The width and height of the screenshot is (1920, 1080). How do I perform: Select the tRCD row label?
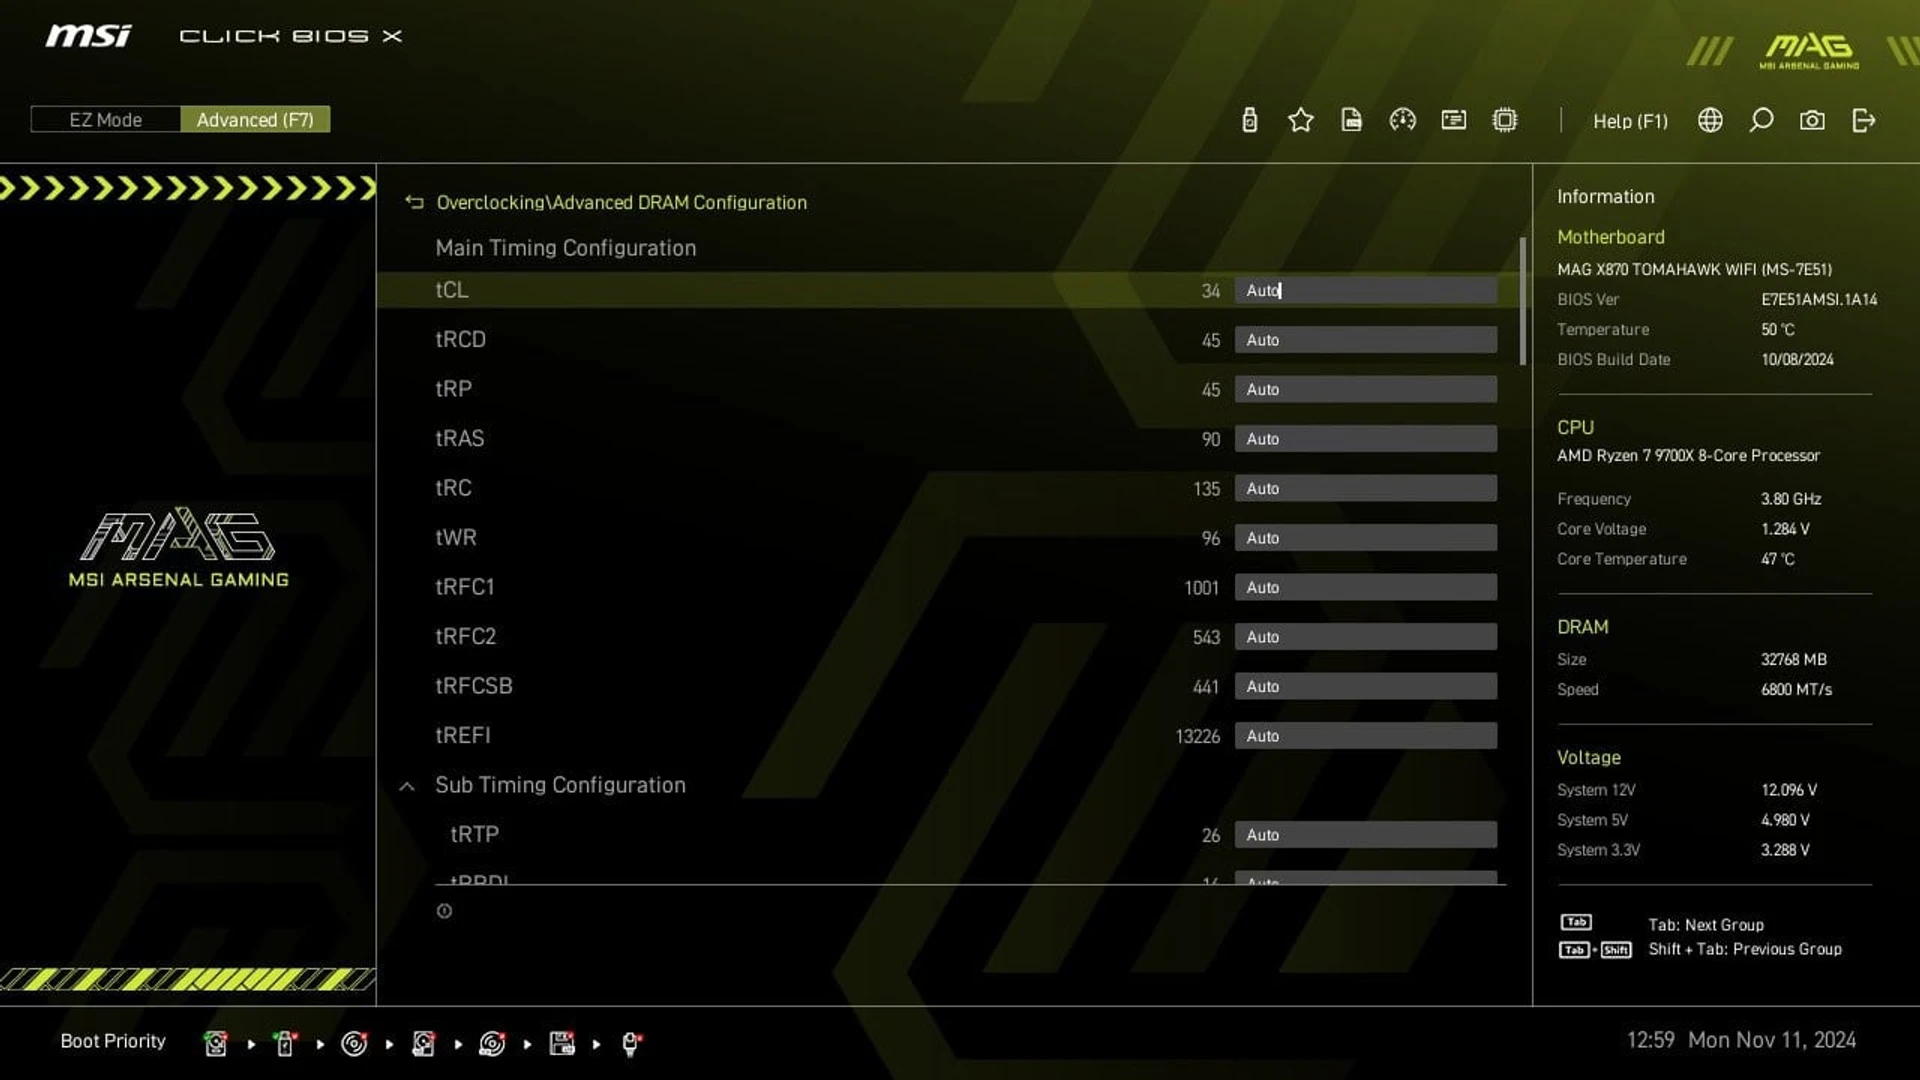(x=460, y=340)
